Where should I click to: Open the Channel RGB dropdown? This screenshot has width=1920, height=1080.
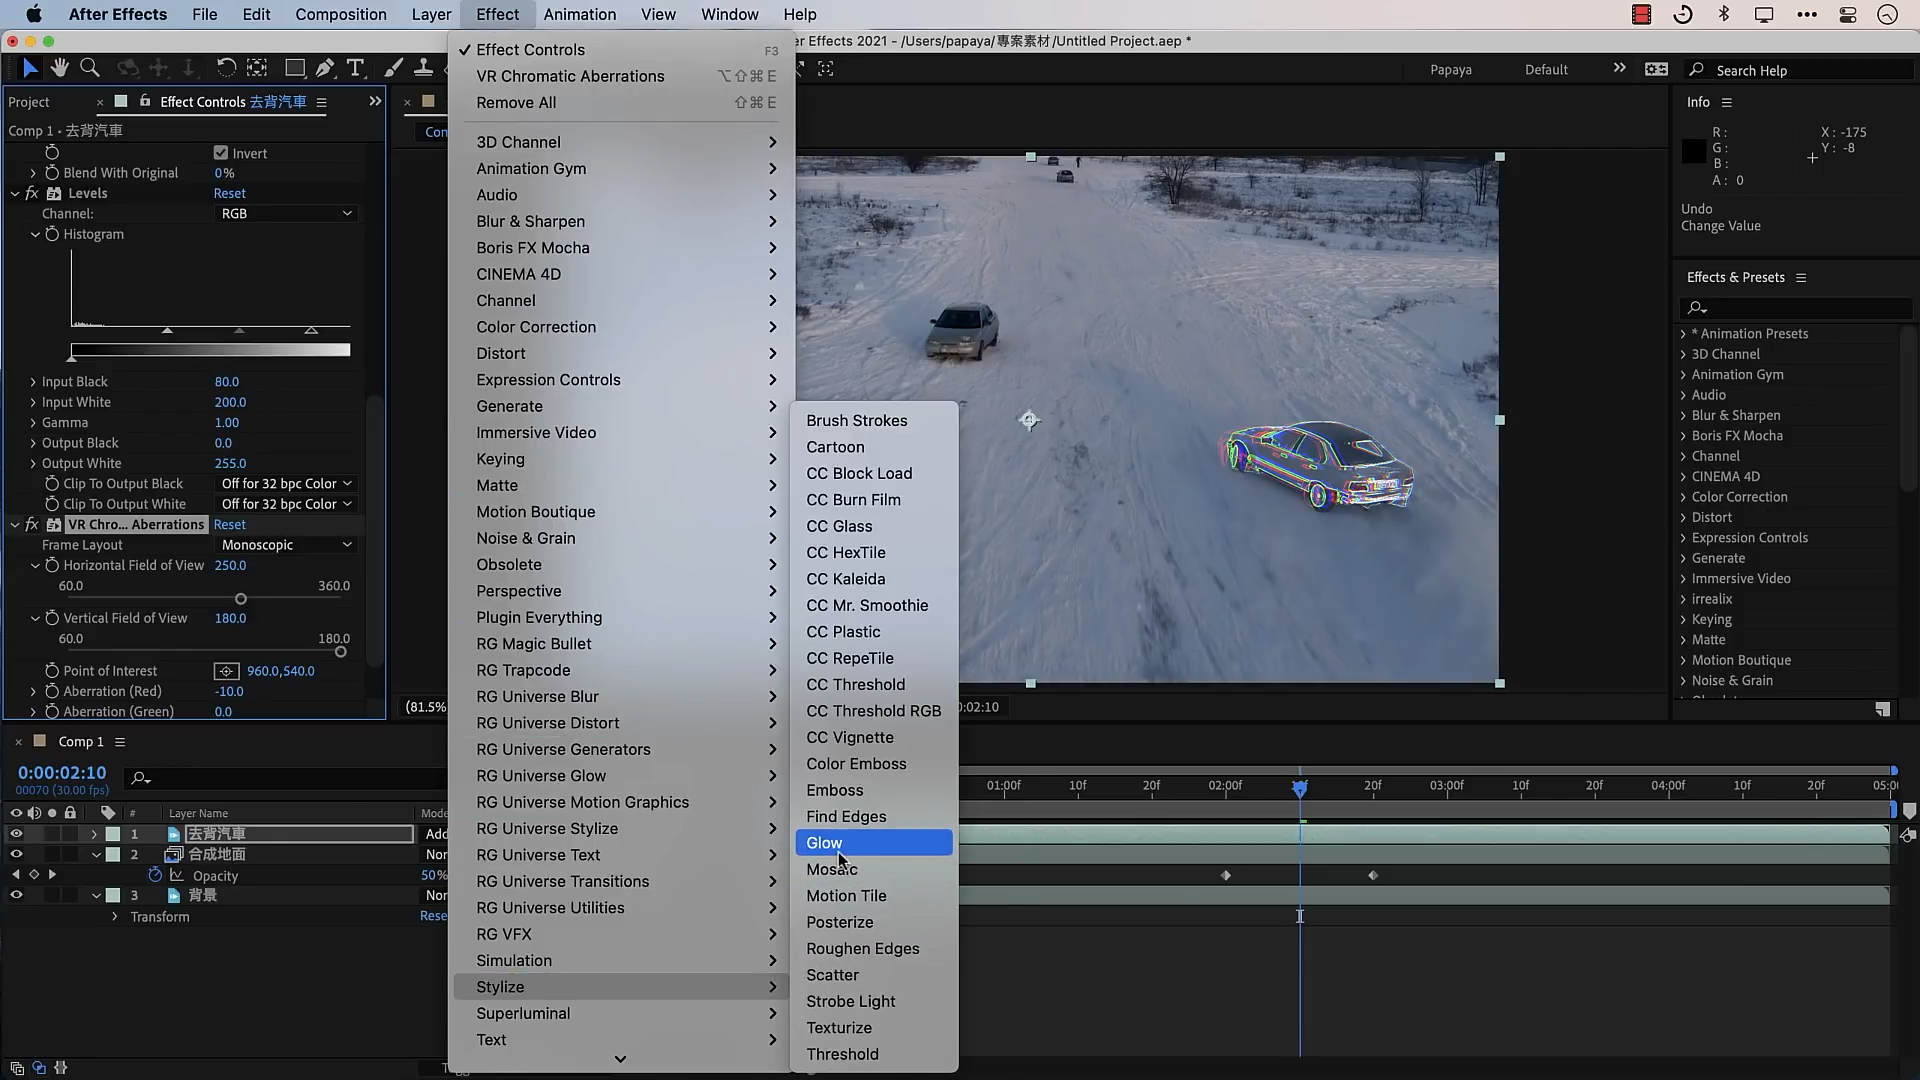pos(286,213)
